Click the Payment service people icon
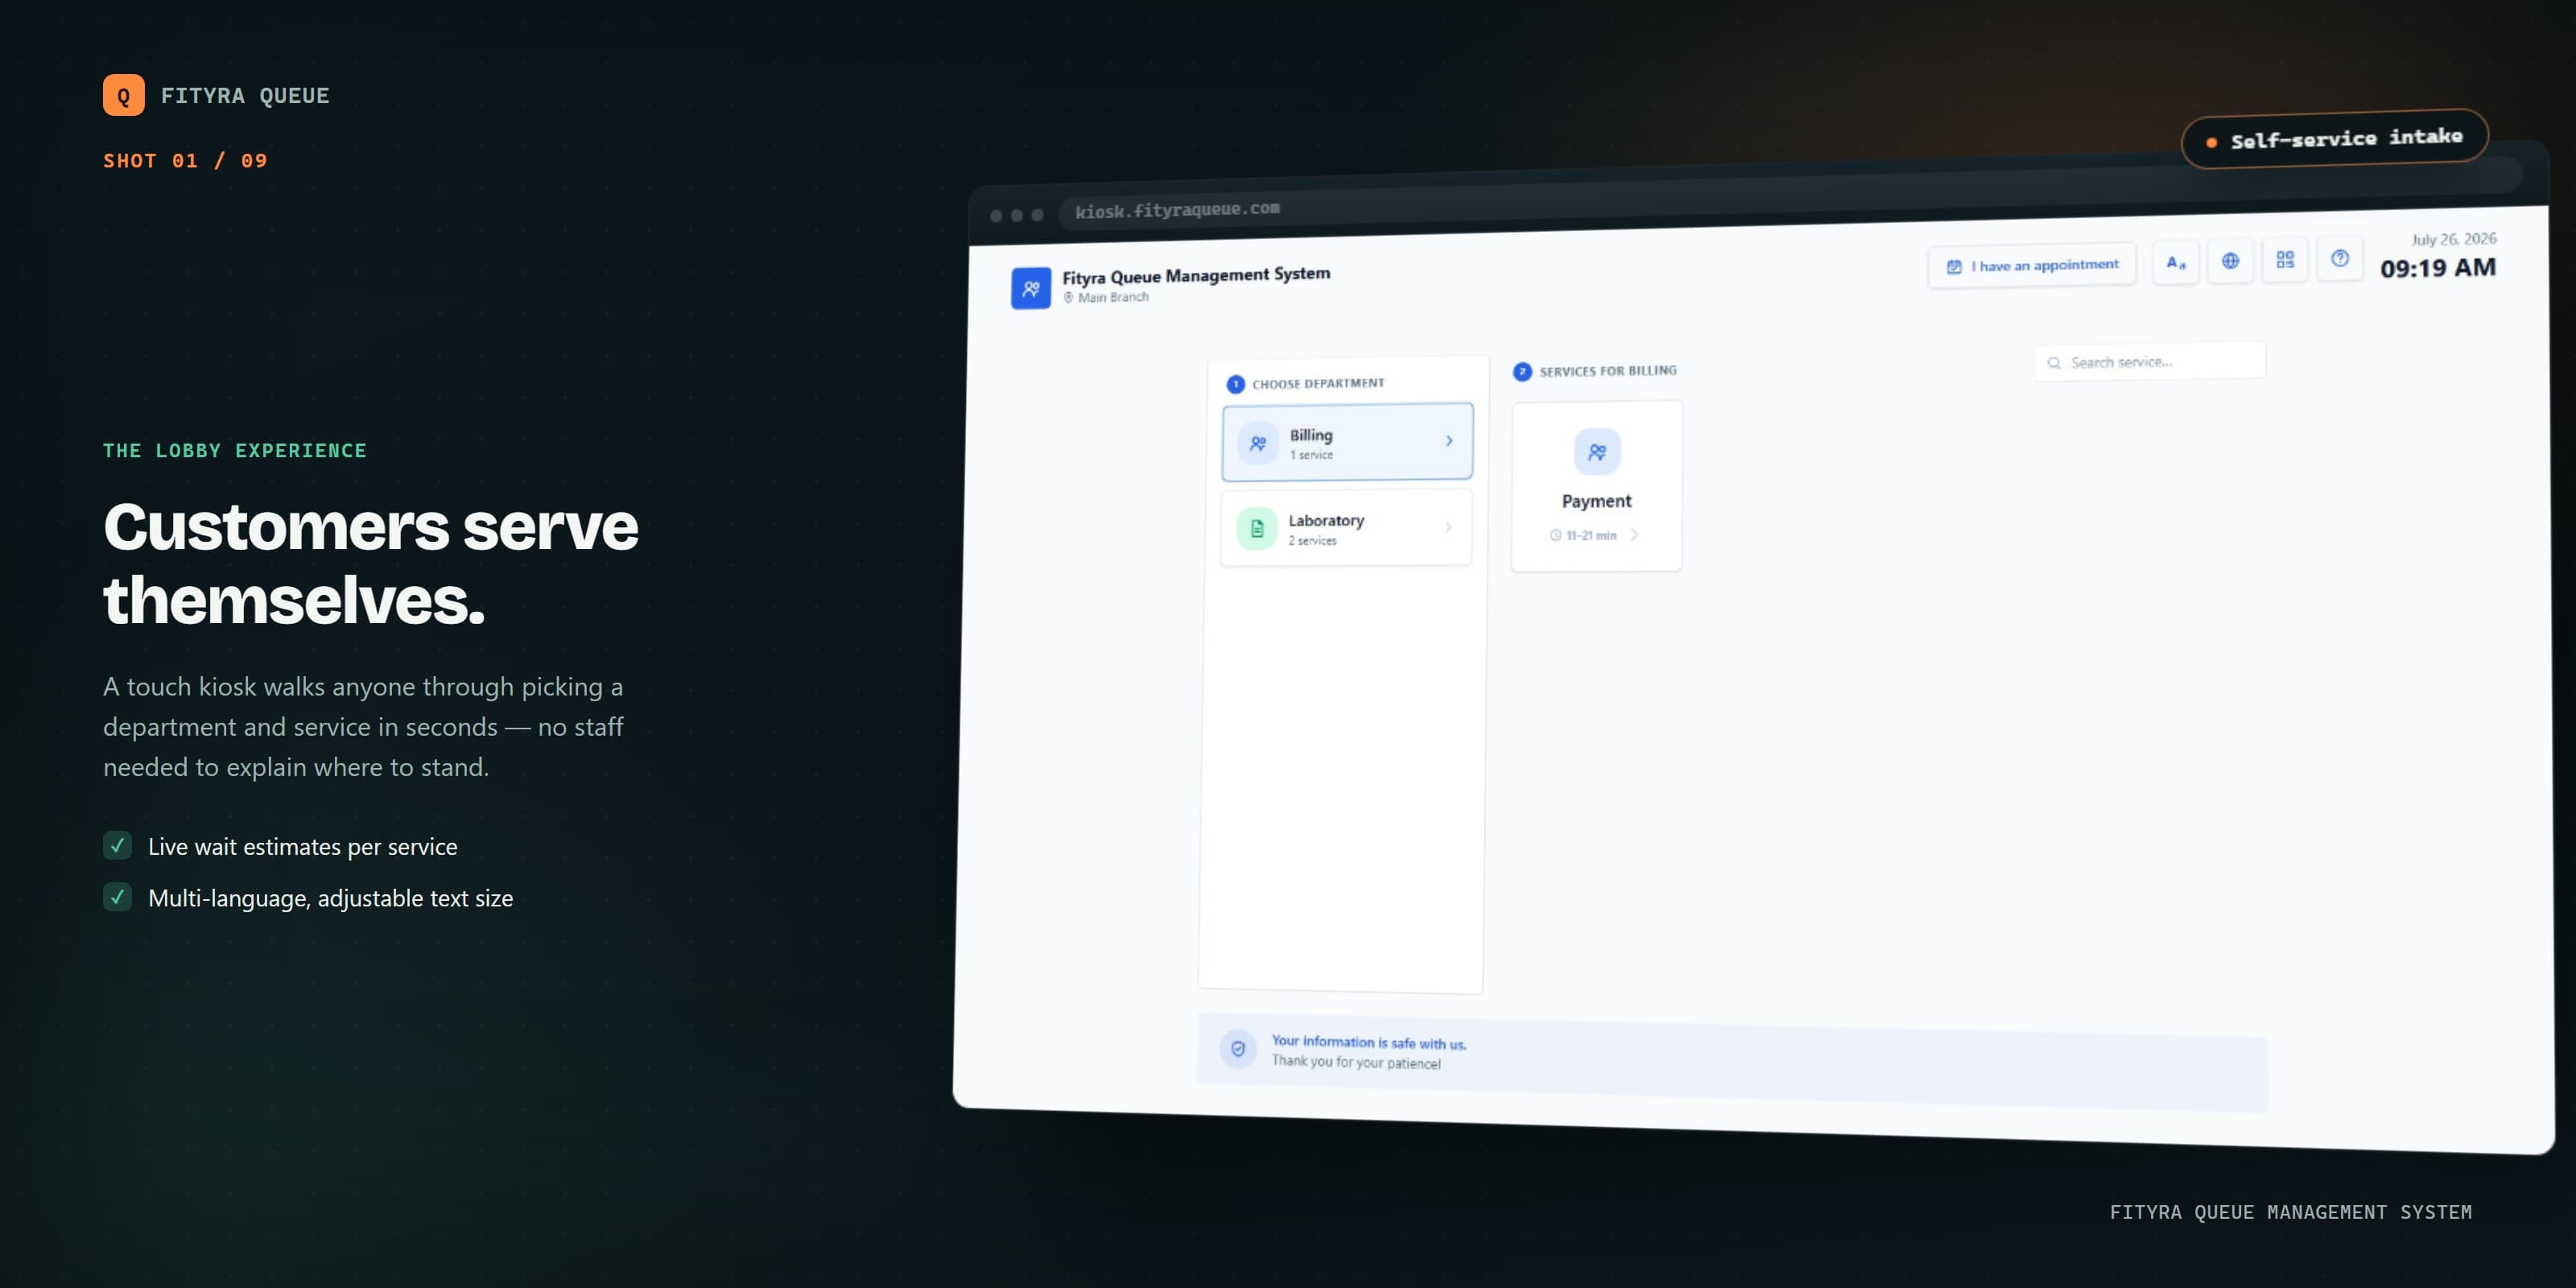 tap(1597, 452)
